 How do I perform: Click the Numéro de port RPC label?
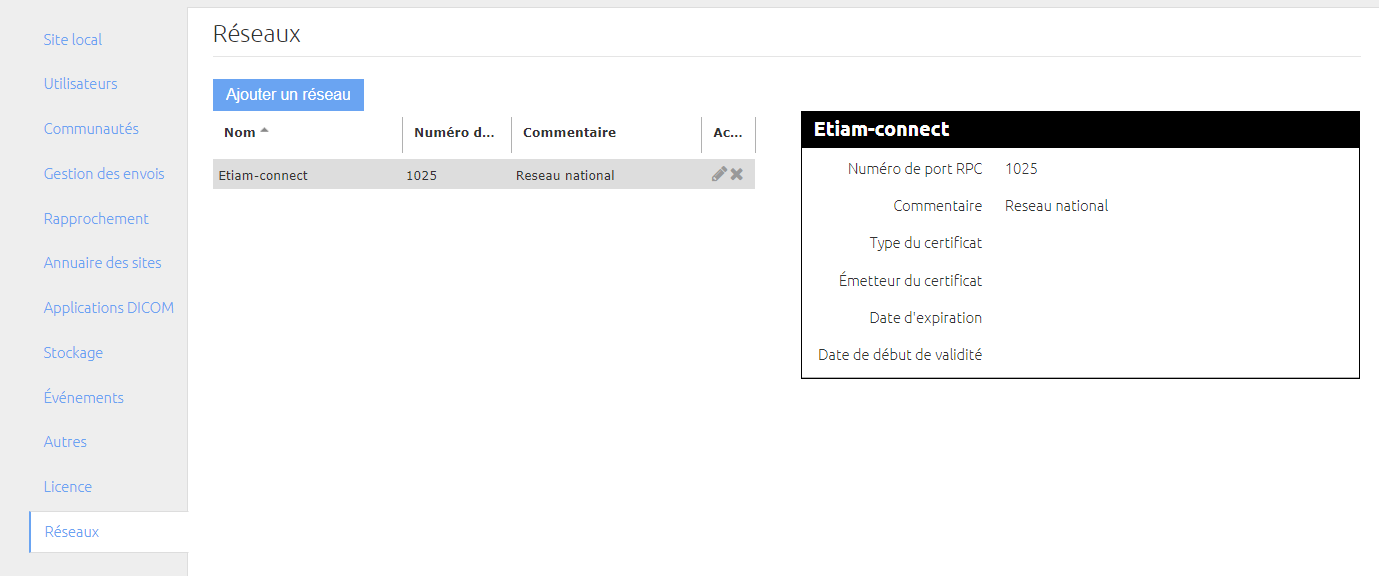point(915,169)
